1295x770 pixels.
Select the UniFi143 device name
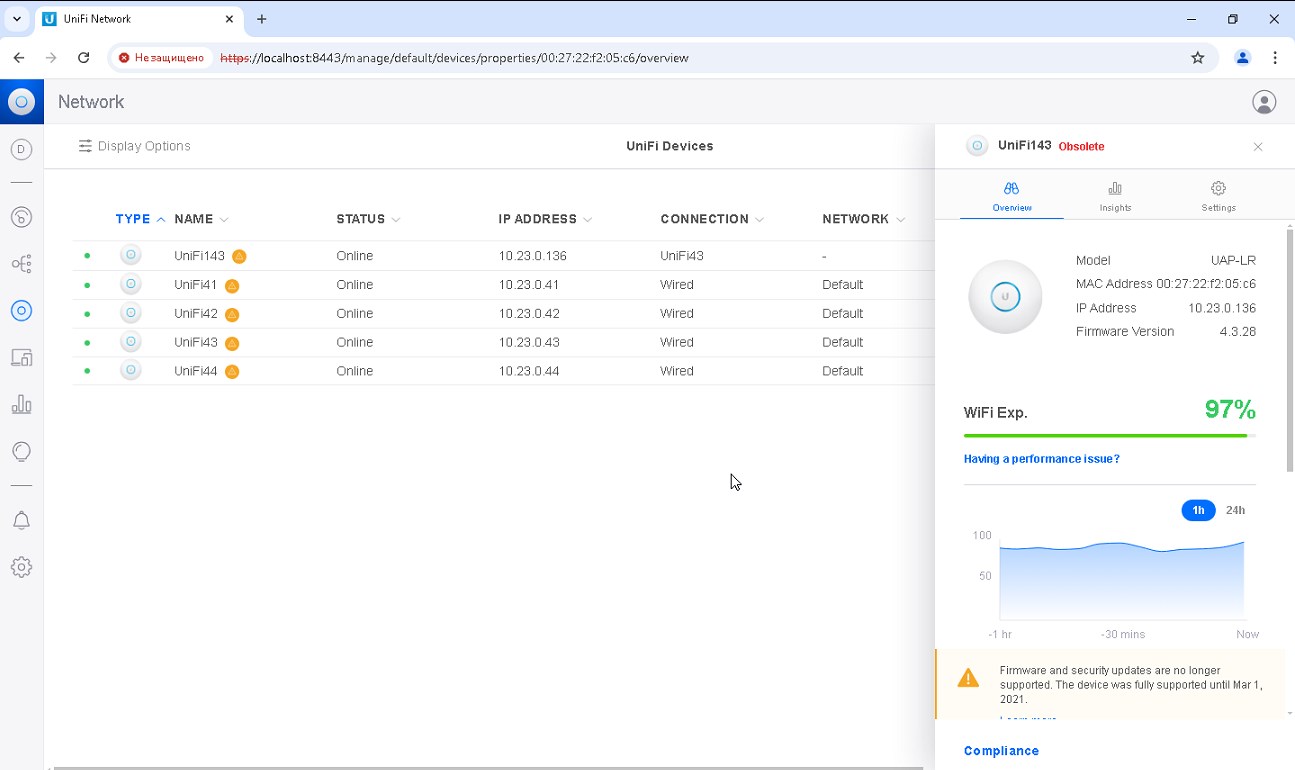coord(199,256)
